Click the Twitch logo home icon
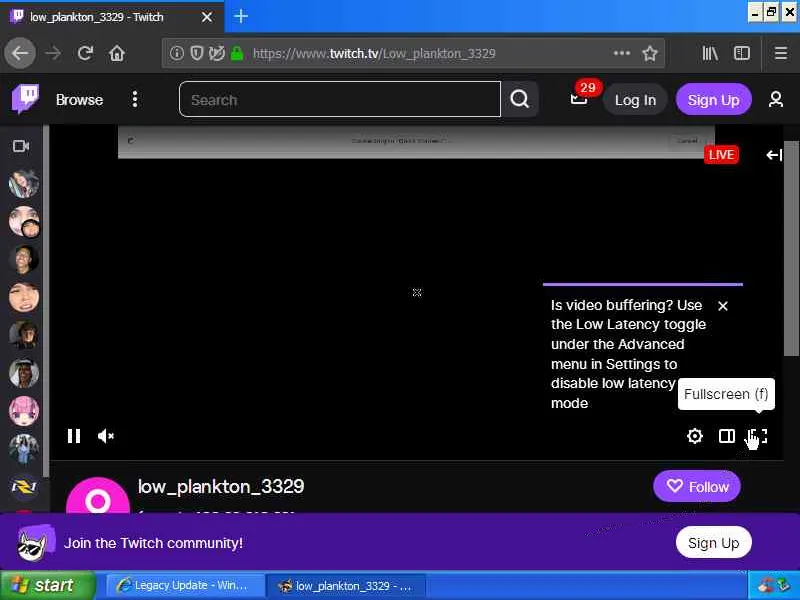The width and height of the screenshot is (800, 600). coord(25,99)
